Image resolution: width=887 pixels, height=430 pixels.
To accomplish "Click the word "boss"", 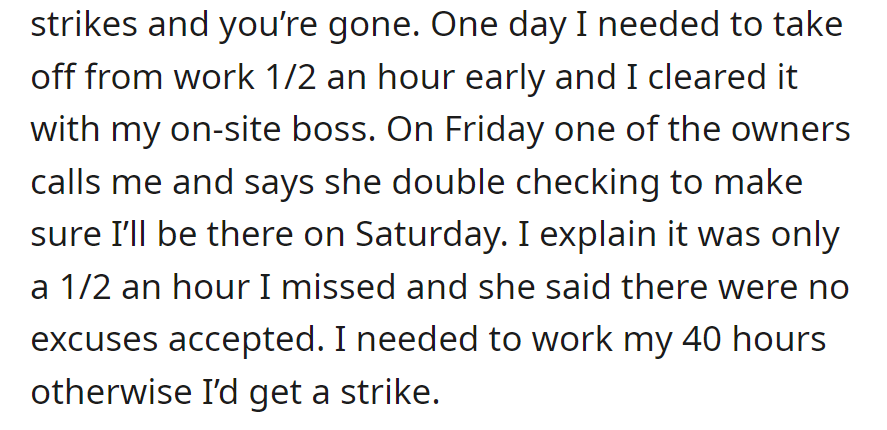I will click(x=333, y=130).
